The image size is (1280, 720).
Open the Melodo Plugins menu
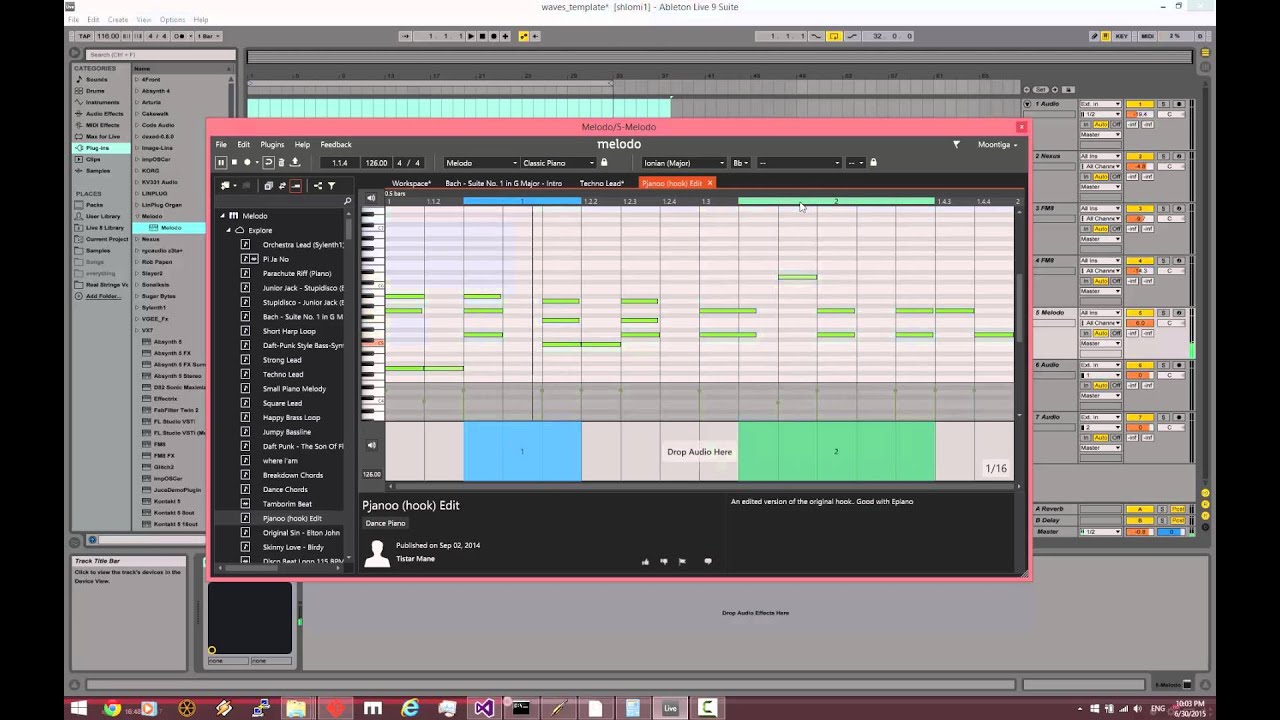pyautogui.click(x=272, y=145)
